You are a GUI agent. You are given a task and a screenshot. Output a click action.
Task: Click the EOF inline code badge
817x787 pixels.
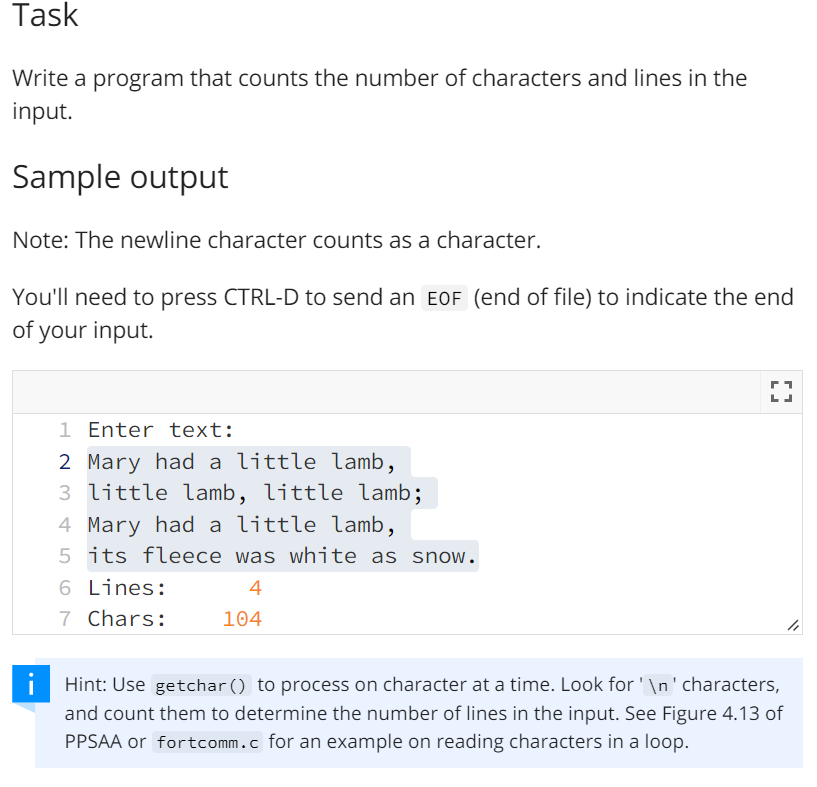(x=444, y=297)
